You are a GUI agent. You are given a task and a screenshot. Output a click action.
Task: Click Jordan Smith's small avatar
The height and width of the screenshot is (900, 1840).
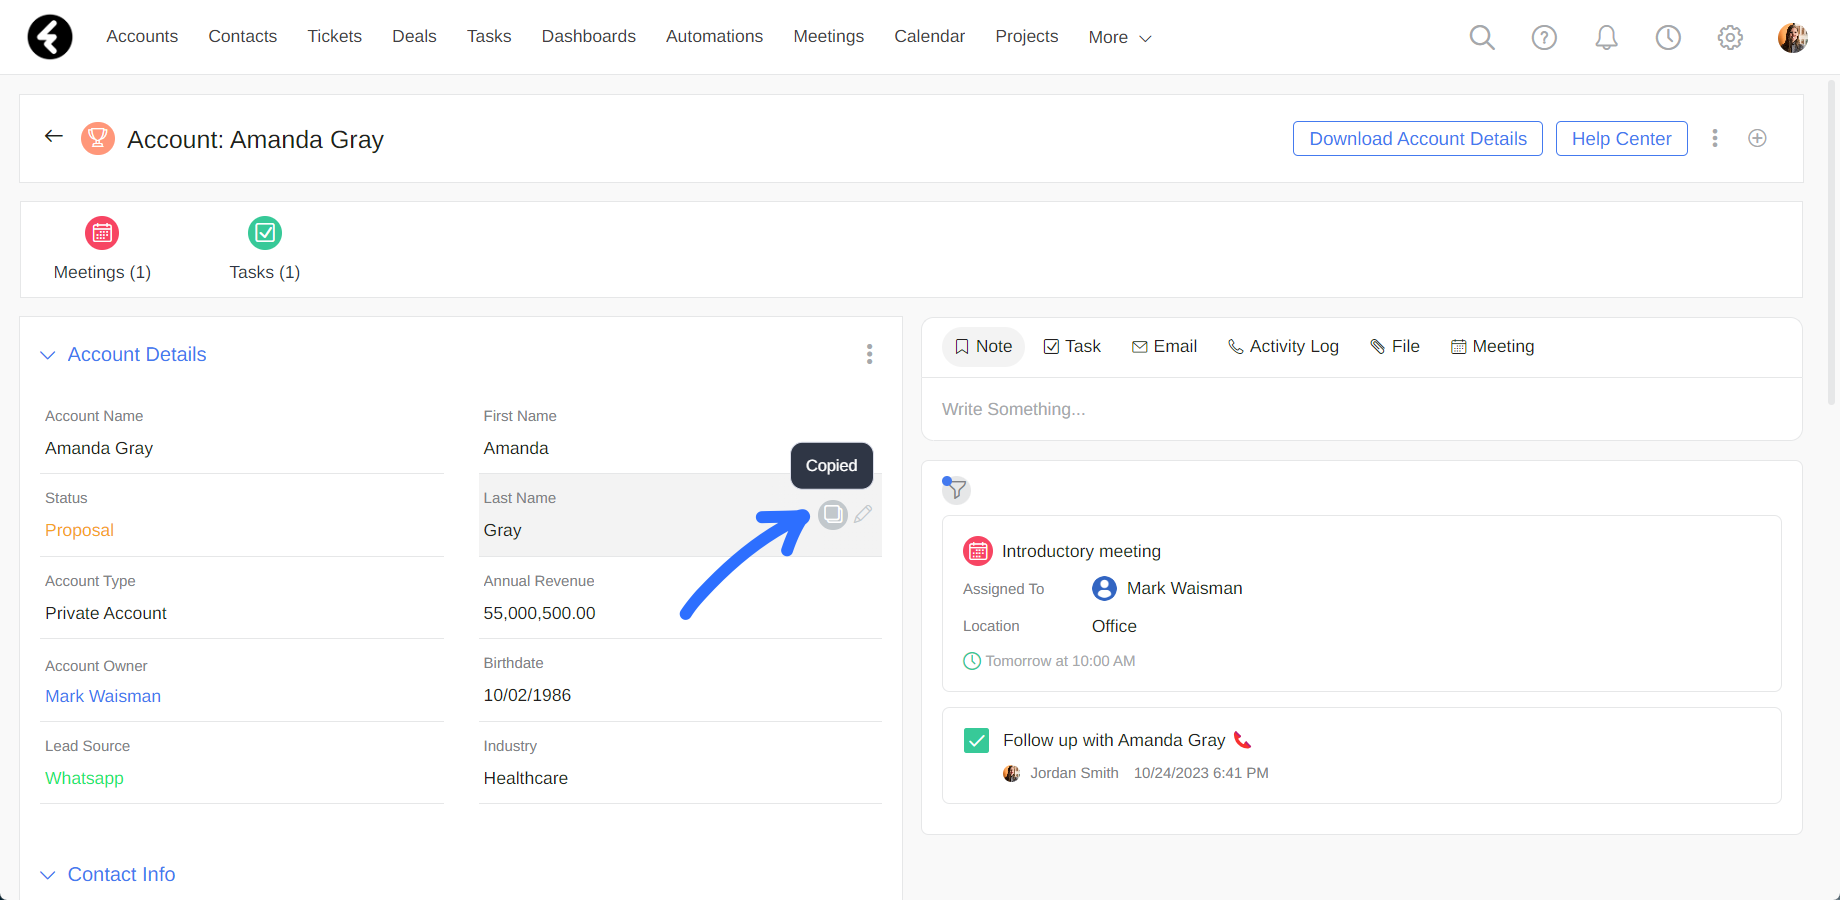pyautogui.click(x=1012, y=773)
